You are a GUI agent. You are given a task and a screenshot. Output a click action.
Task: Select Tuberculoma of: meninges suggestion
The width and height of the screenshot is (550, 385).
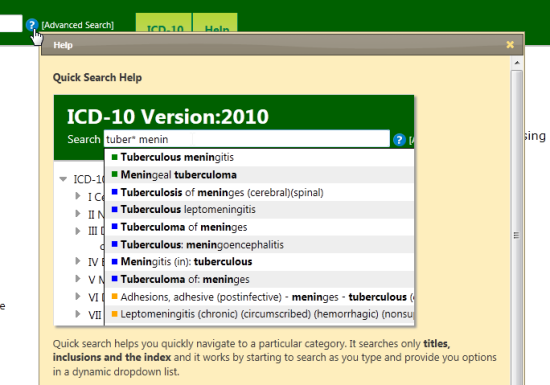coord(259,279)
